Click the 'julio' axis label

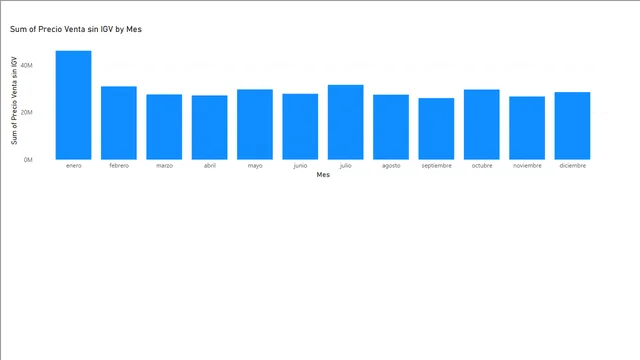point(345,165)
